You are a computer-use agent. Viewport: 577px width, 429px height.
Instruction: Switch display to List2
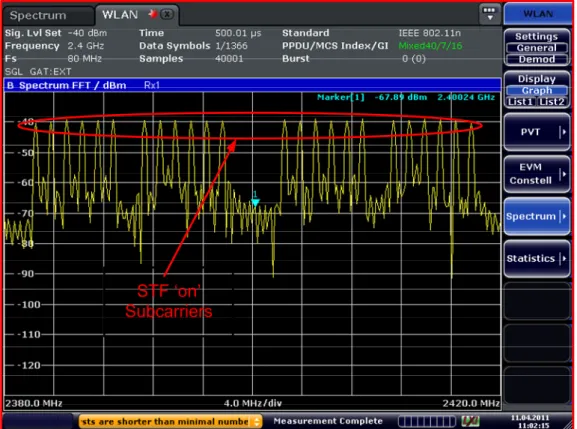pyautogui.click(x=552, y=102)
